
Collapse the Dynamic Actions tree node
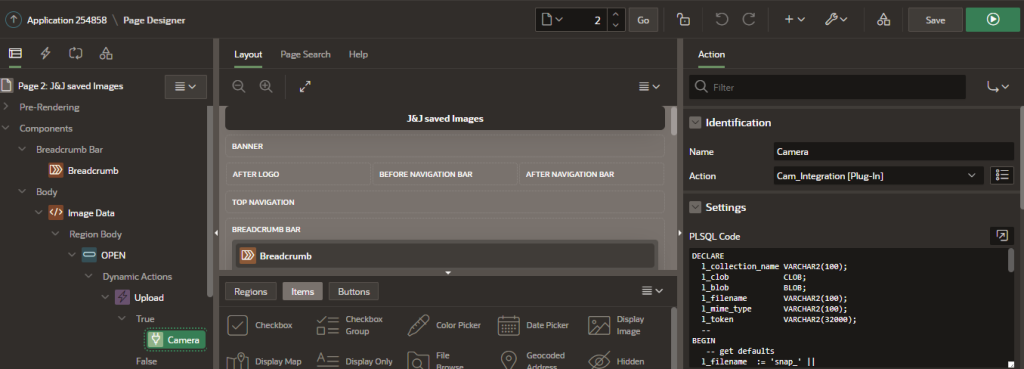point(89,276)
